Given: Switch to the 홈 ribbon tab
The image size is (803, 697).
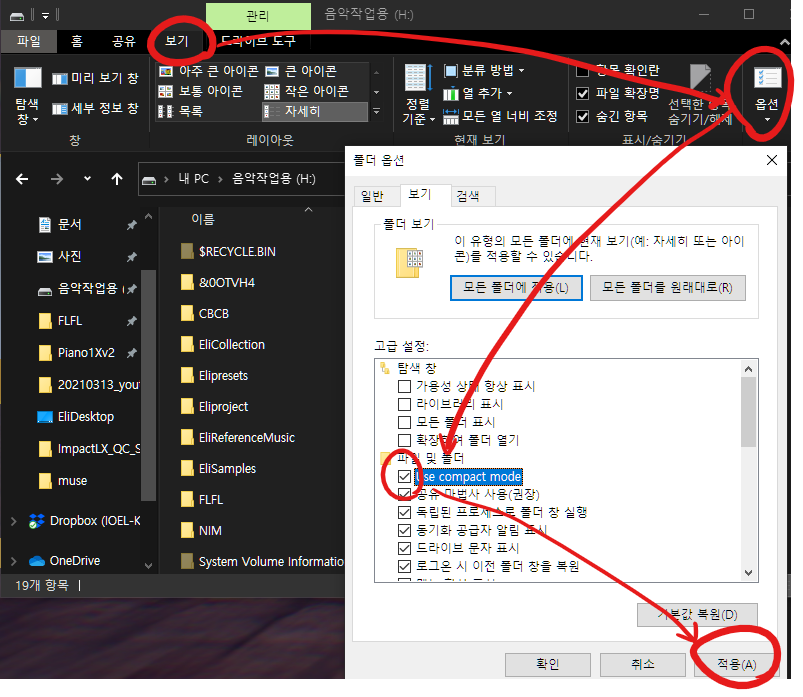Looking at the screenshot, I should point(77,41).
